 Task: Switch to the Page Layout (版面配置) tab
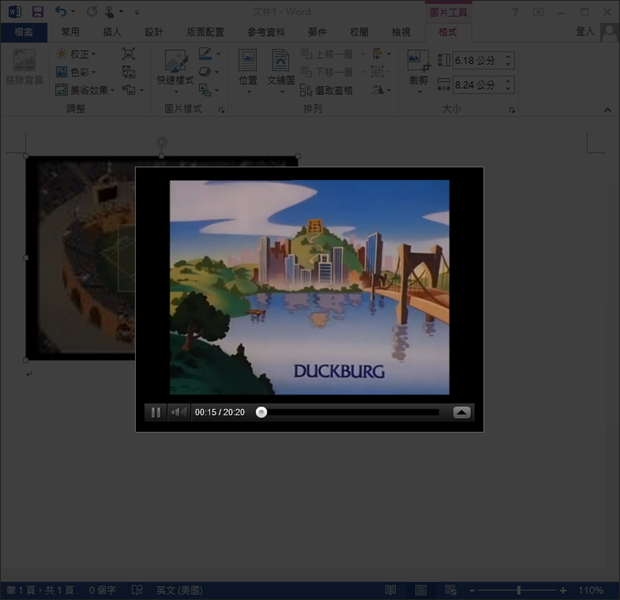pyautogui.click(x=205, y=32)
